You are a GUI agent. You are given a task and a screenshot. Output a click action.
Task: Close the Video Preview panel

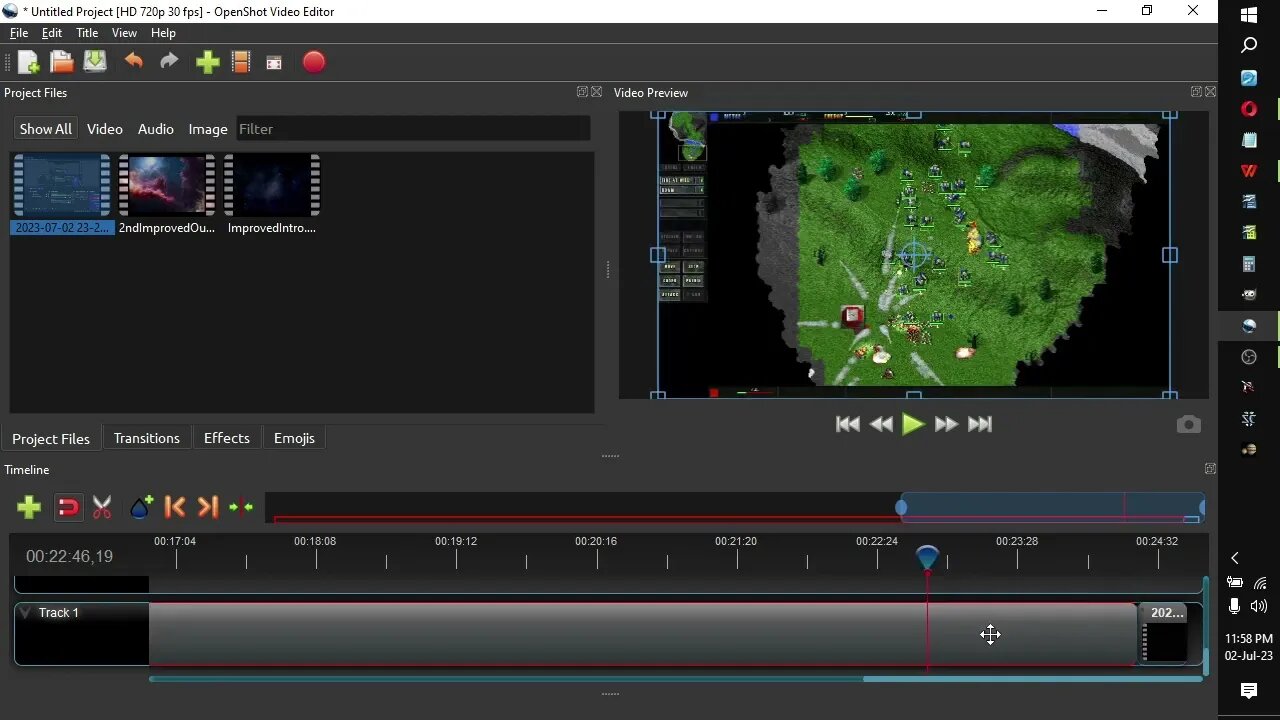pos(1211,92)
